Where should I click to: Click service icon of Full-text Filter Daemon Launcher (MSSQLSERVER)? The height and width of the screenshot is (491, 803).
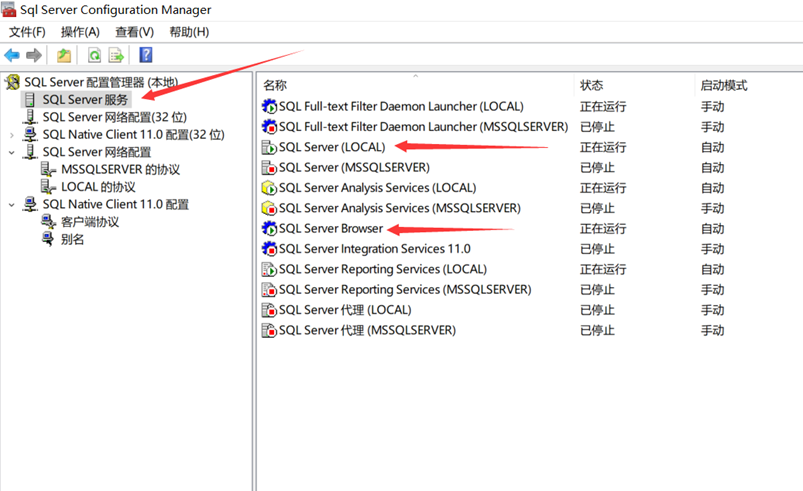(x=269, y=126)
